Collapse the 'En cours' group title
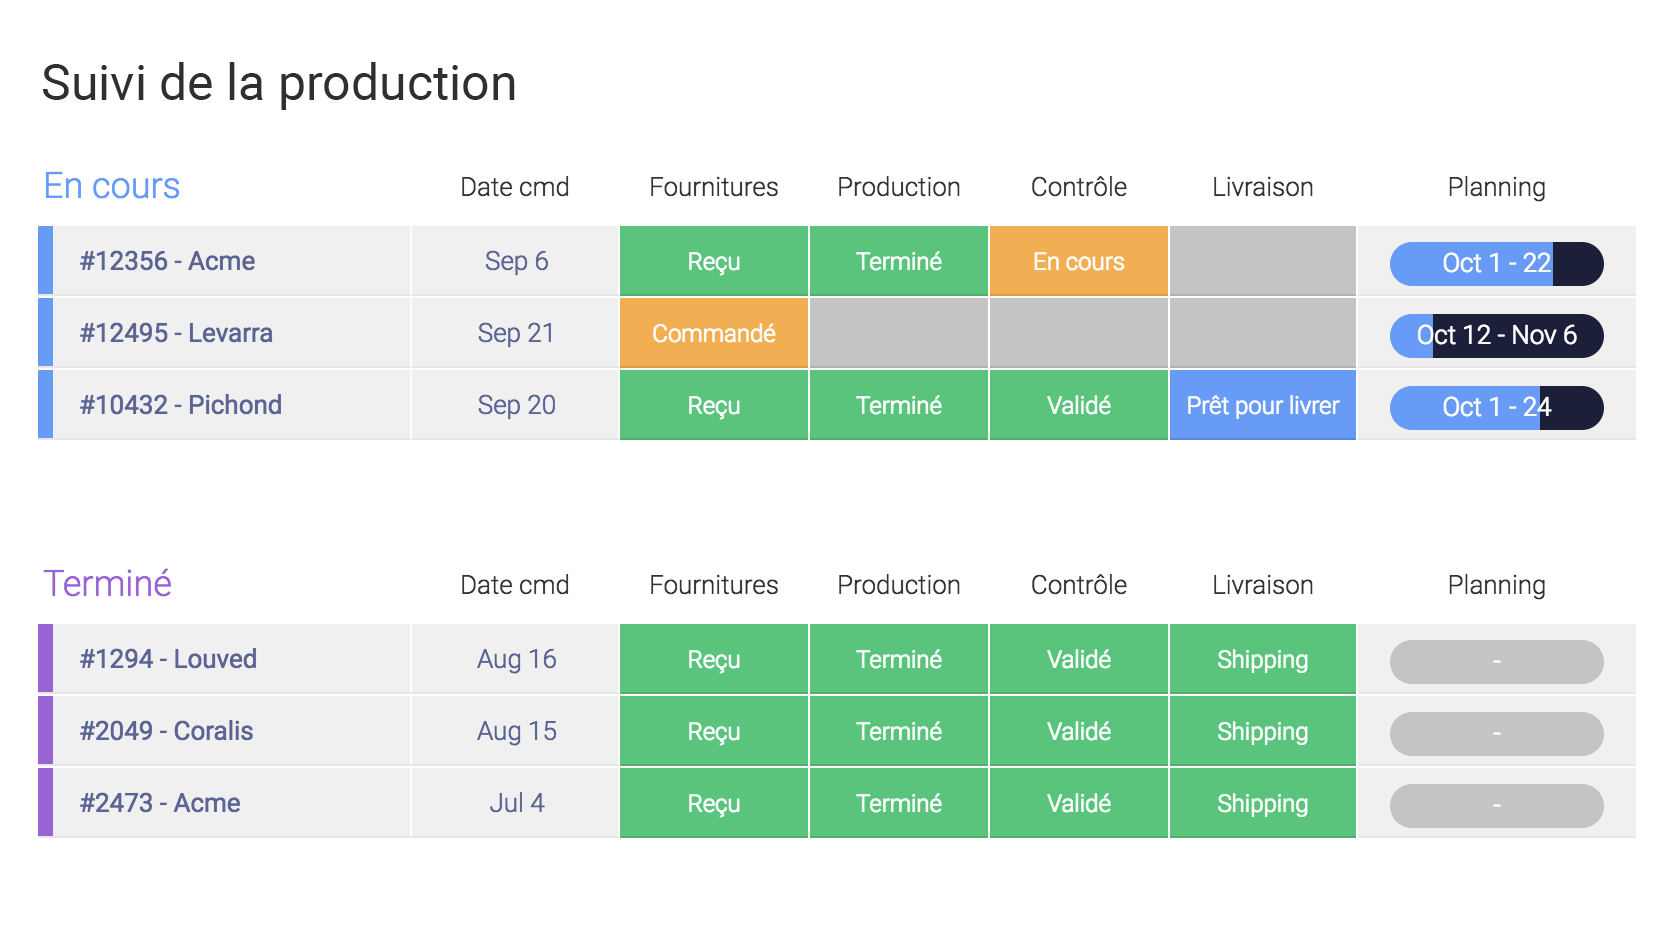The width and height of the screenshot is (1676, 926). 112,186
